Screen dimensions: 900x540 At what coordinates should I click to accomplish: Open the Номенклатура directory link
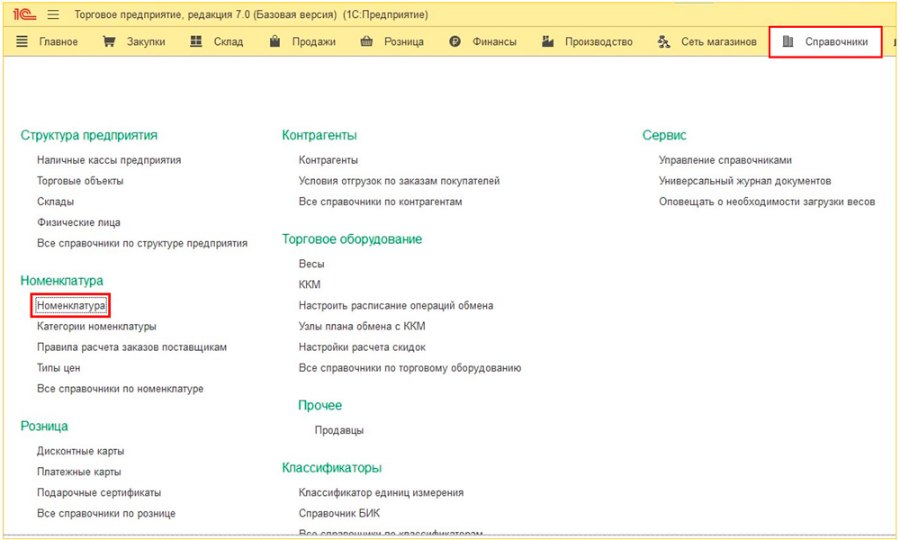71,305
